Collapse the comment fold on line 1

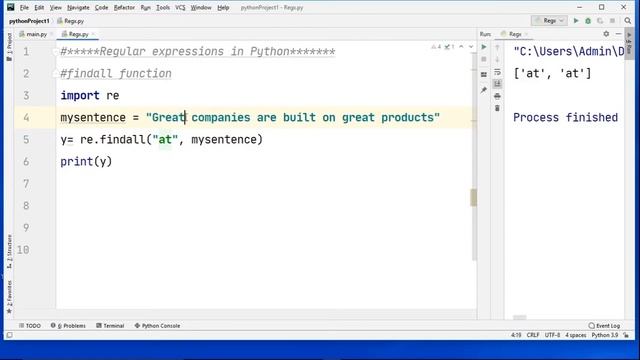(x=56, y=51)
